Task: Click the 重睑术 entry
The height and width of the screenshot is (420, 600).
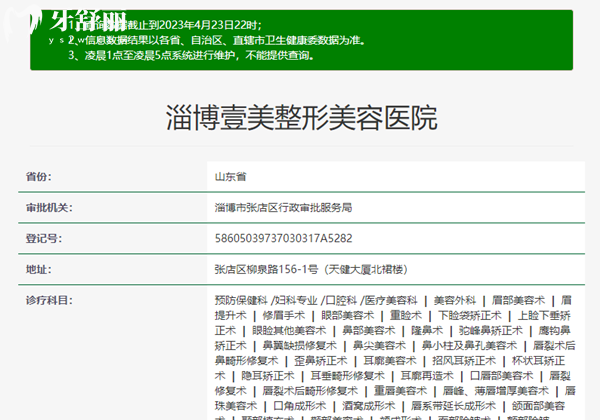Action: tap(406, 316)
